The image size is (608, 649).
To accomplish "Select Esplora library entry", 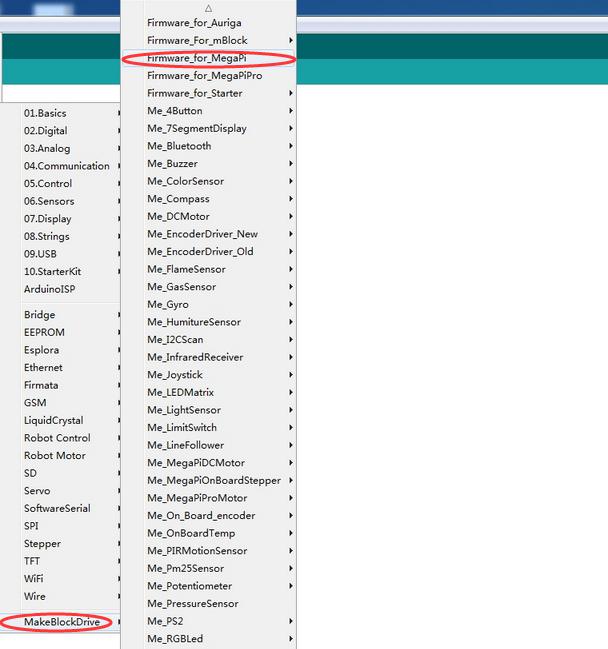I will click(x=60, y=350).
